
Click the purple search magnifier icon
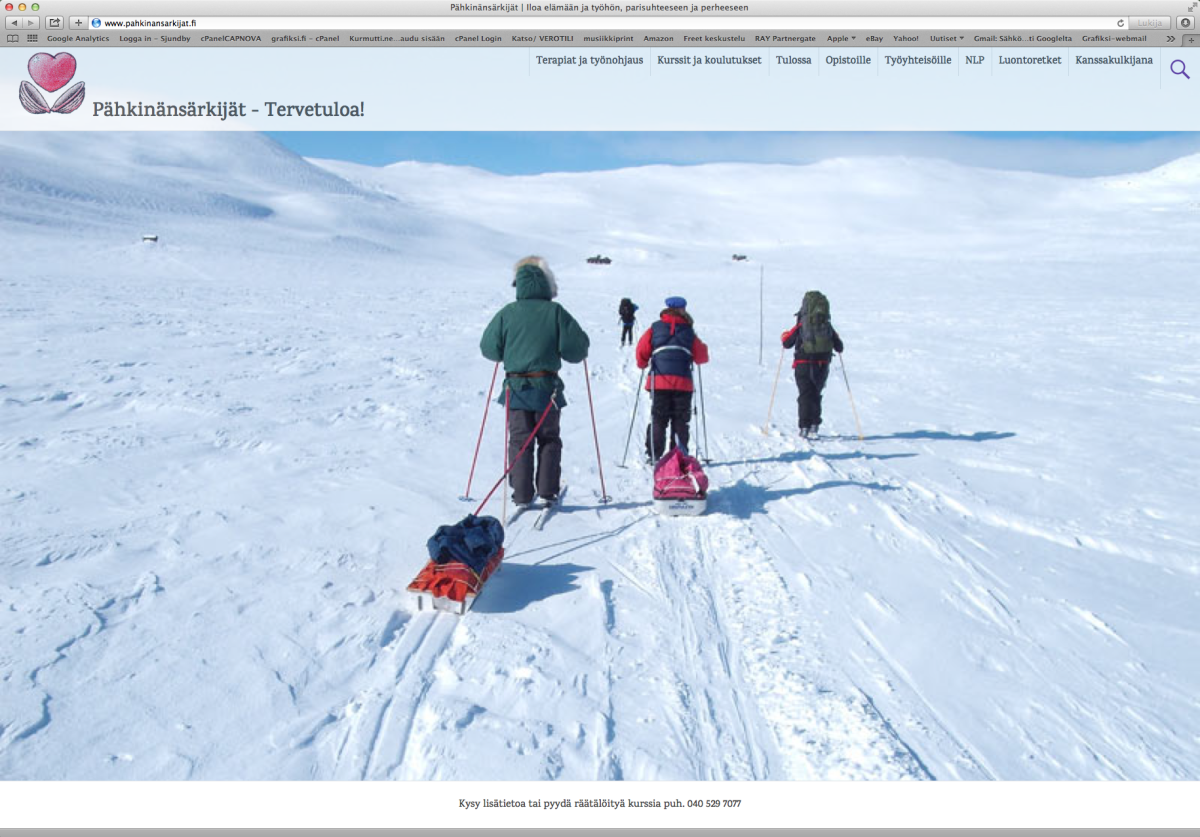click(x=1180, y=69)
